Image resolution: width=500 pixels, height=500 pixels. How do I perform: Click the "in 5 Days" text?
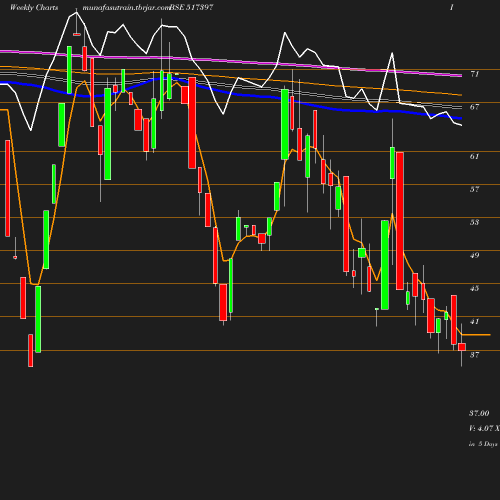pyautogui.click(x=483, y=444)
